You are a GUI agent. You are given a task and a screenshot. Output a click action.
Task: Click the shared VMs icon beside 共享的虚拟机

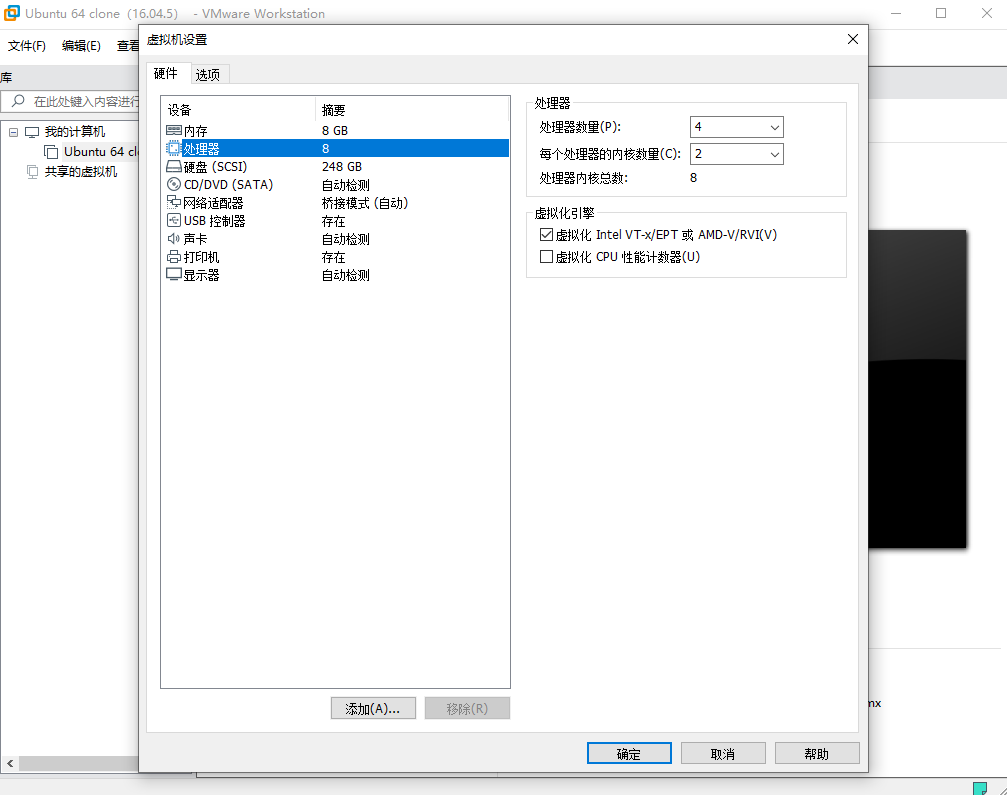pyautogui.click(x=32, y=171)
